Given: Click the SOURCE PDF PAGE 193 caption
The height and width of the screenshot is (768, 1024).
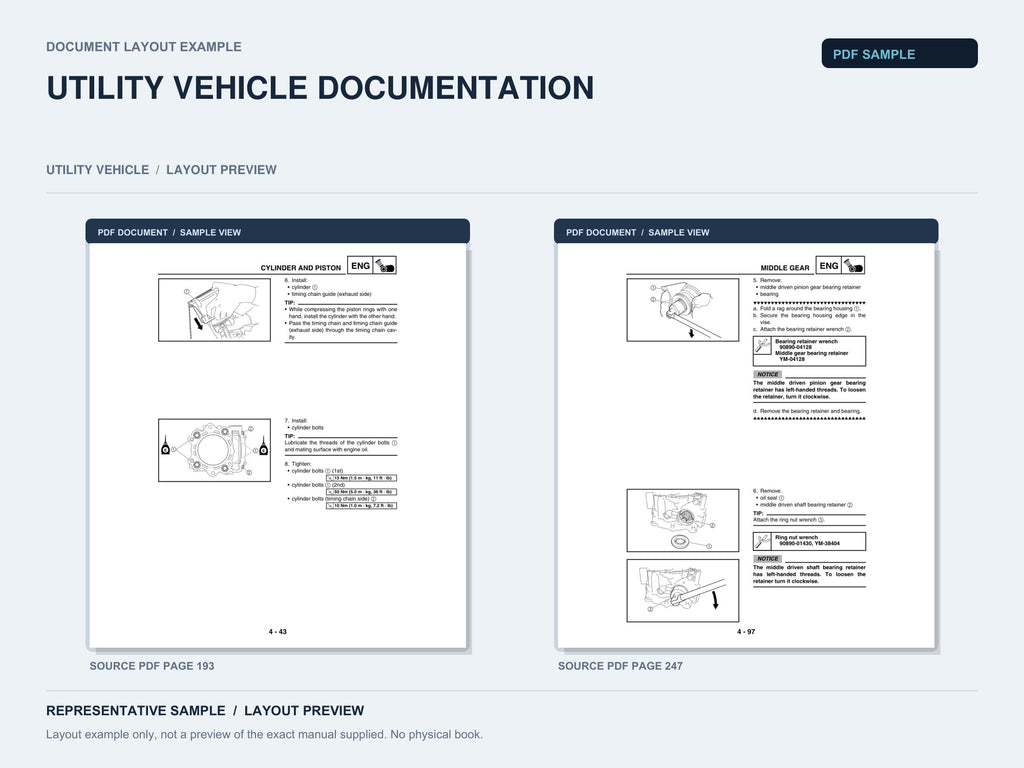Looking at the screenshot, I should (x=152, y=666).
